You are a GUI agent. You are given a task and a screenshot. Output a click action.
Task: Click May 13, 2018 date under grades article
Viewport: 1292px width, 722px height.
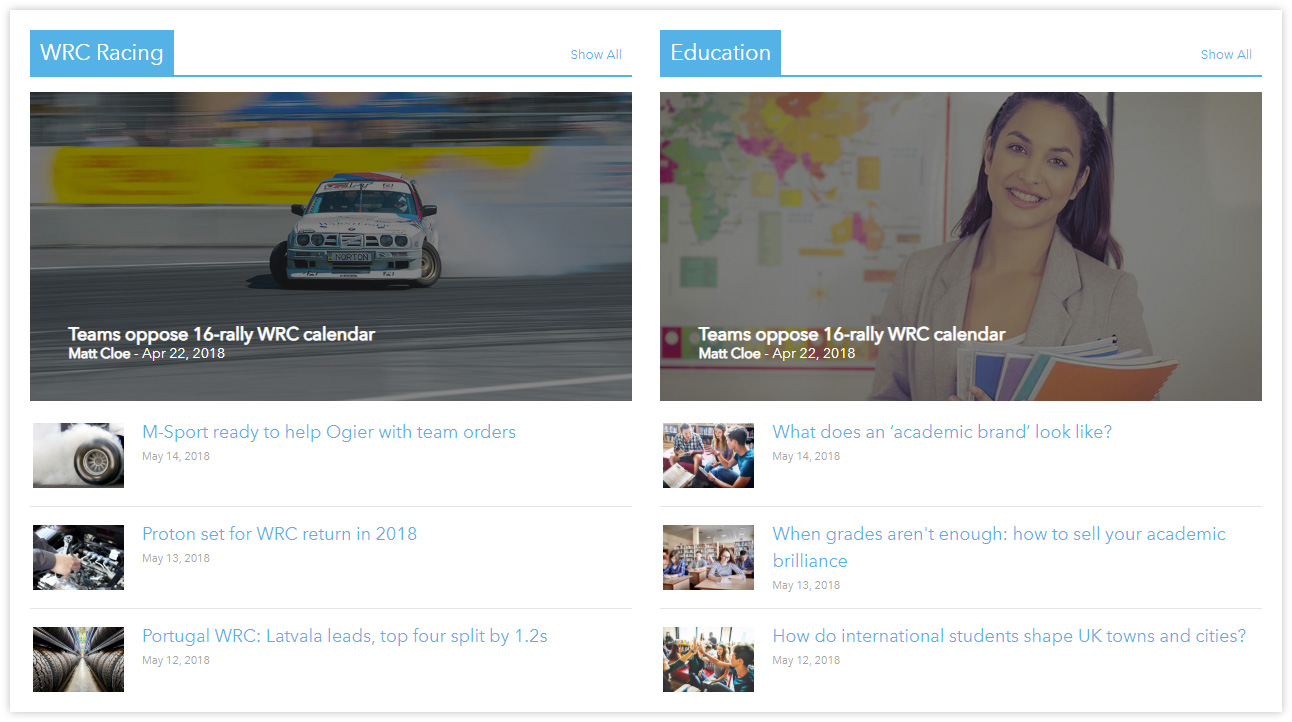(x=806, y=585)
